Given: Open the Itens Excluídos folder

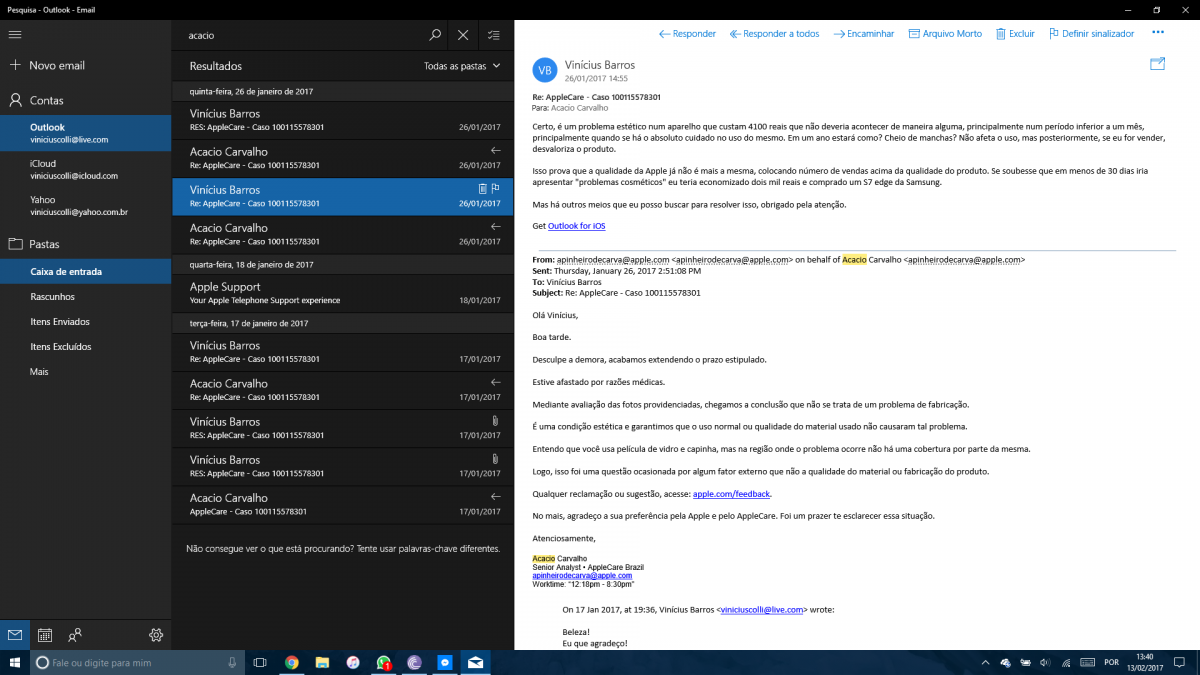Looking at the screenshot, I should [x=86, y=346].
